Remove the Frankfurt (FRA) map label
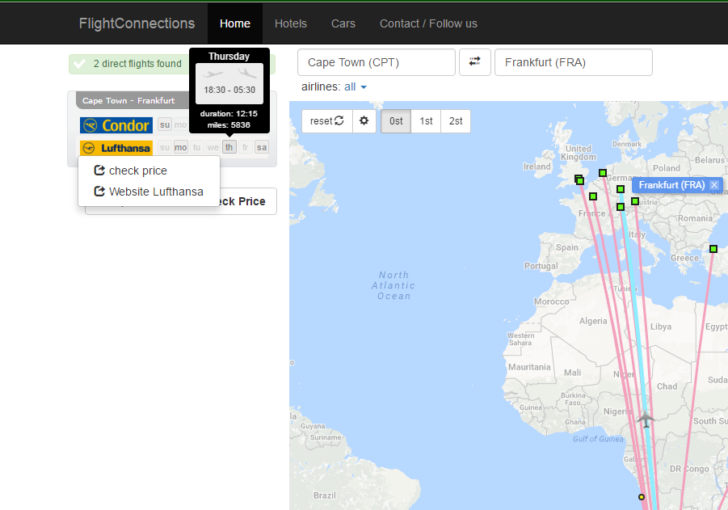This screenshot has height=510, width=728. click(714, 185)
